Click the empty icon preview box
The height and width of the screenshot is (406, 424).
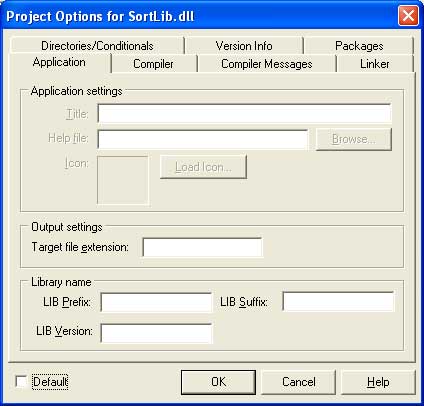tap(123, 180)
